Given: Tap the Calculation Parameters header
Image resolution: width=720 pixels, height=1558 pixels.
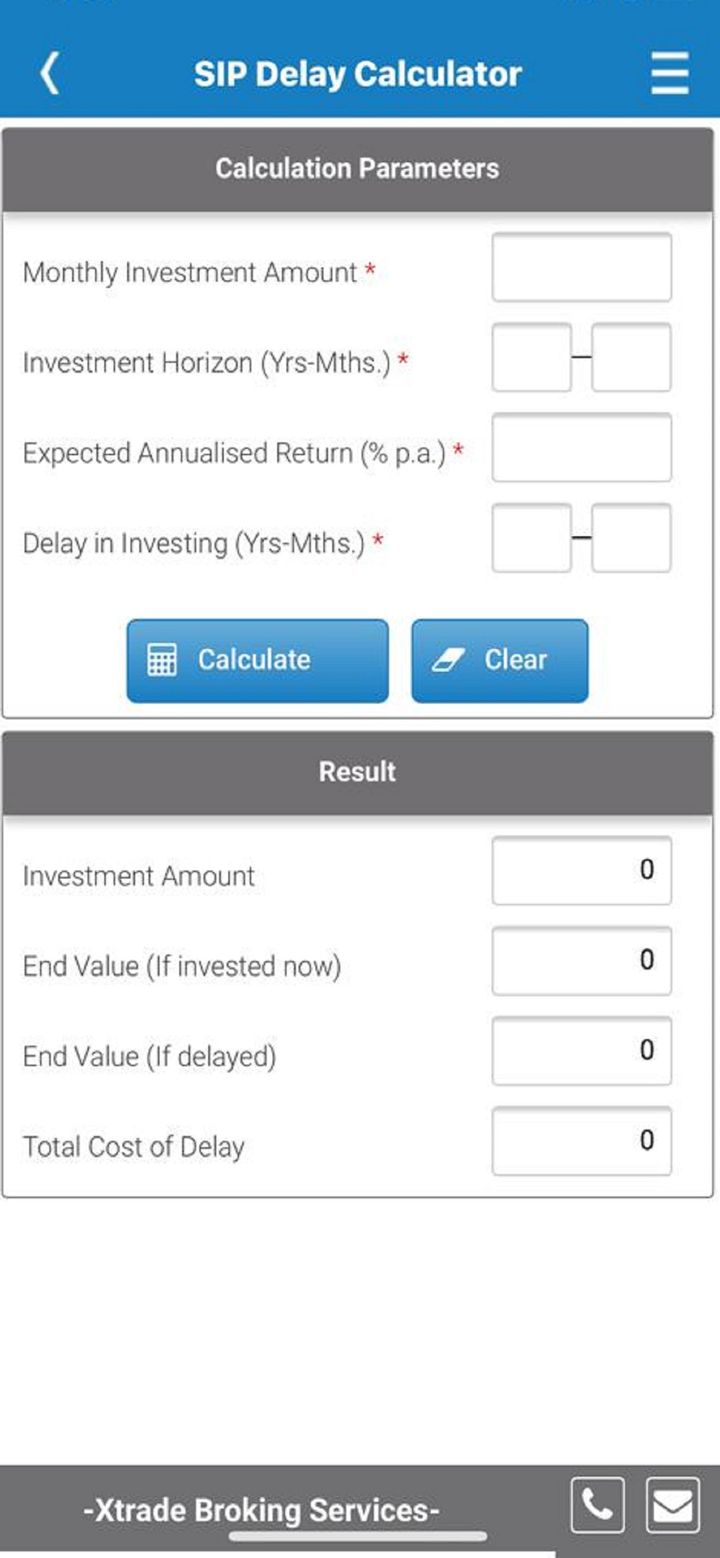Looking at the screenshot, I should point(357,168).
